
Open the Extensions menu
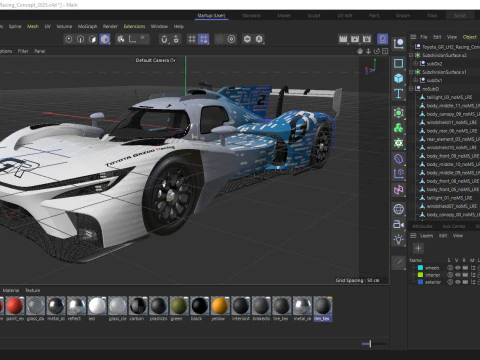(x=134, y=26)
